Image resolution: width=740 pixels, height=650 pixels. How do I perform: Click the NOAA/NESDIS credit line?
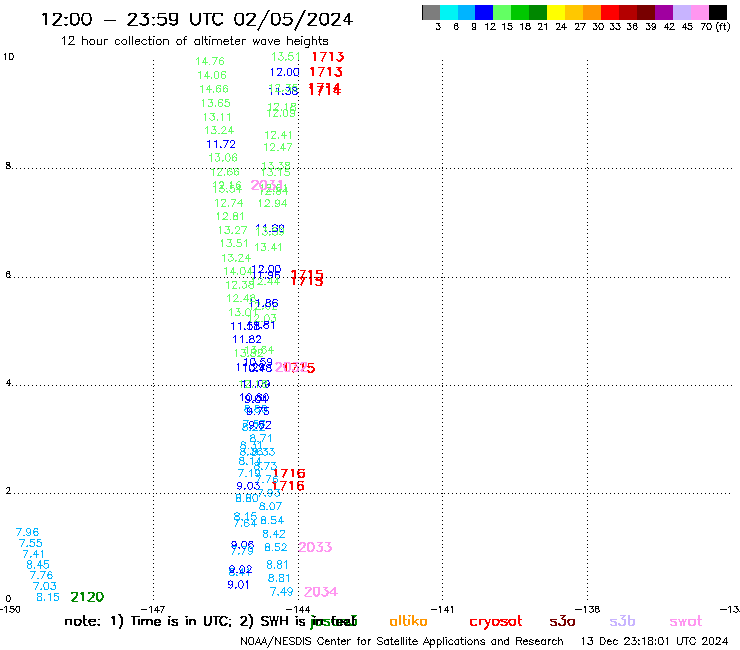click(402, 642)
